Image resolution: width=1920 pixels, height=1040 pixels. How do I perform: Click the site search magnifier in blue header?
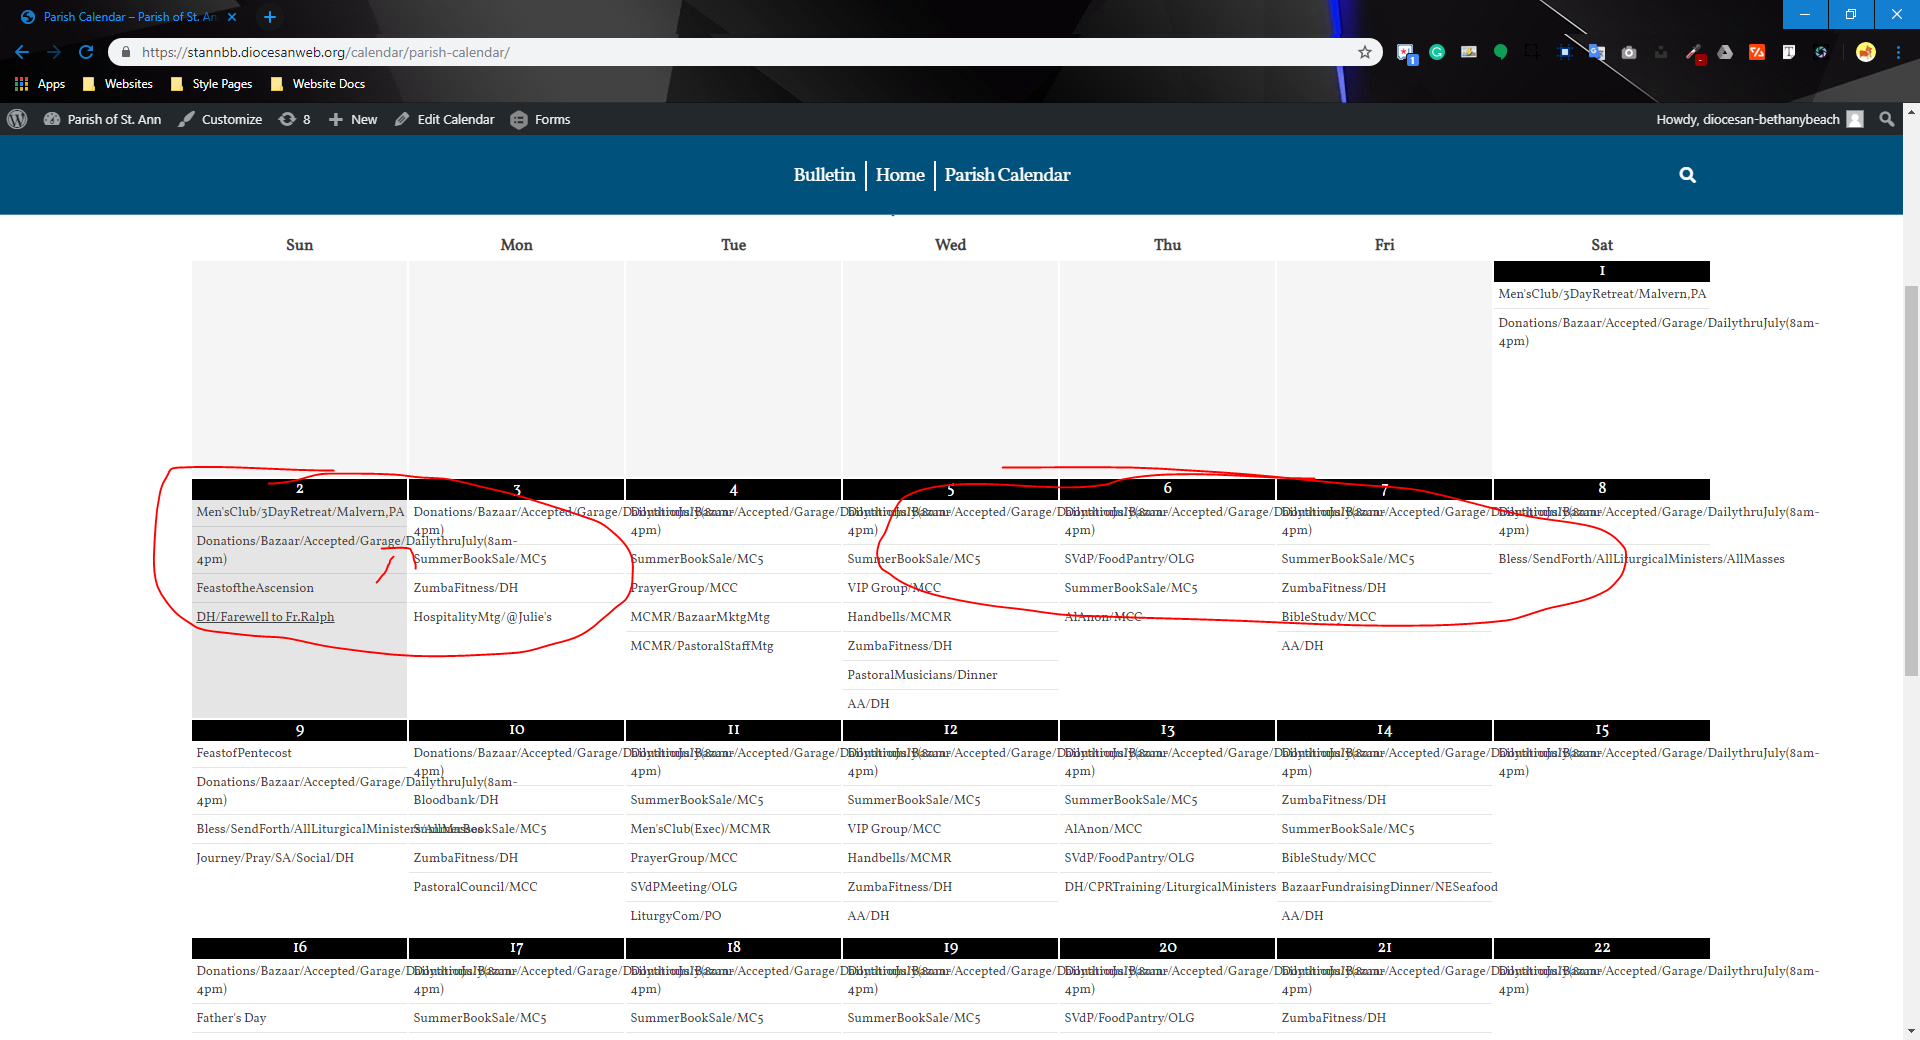coord(1687,175)
